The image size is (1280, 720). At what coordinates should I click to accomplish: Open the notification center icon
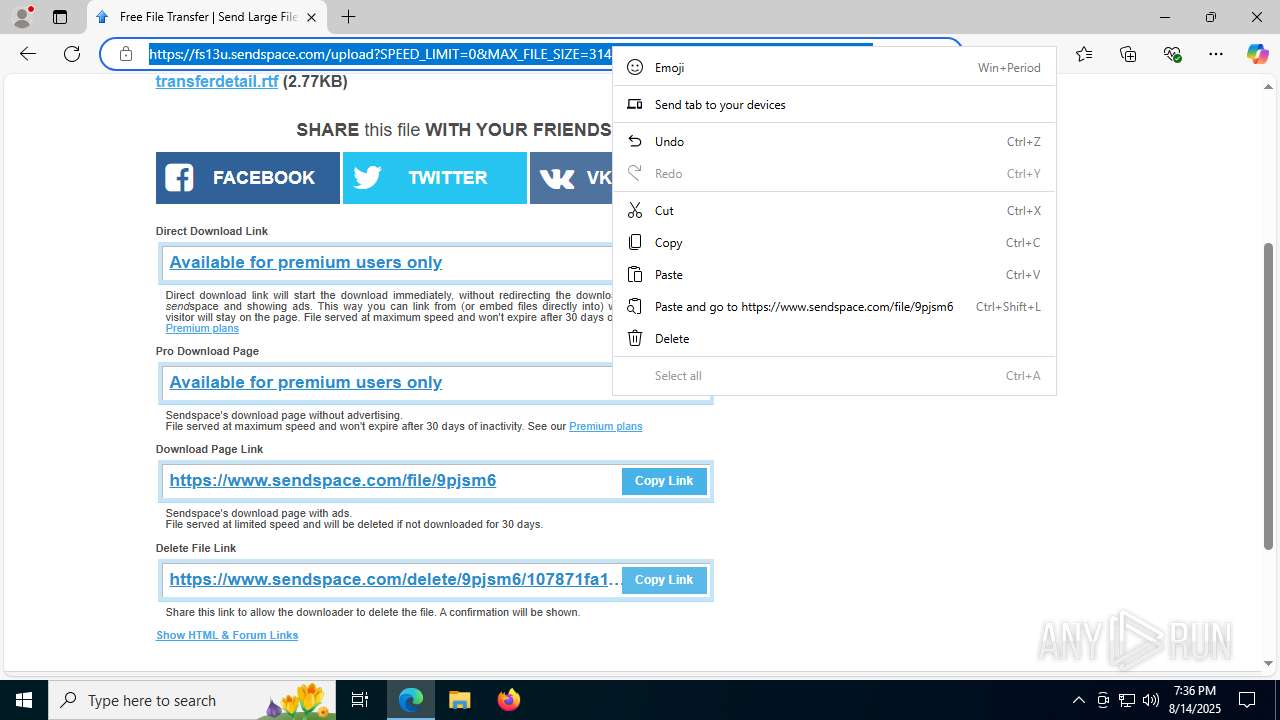(1247, 700)
